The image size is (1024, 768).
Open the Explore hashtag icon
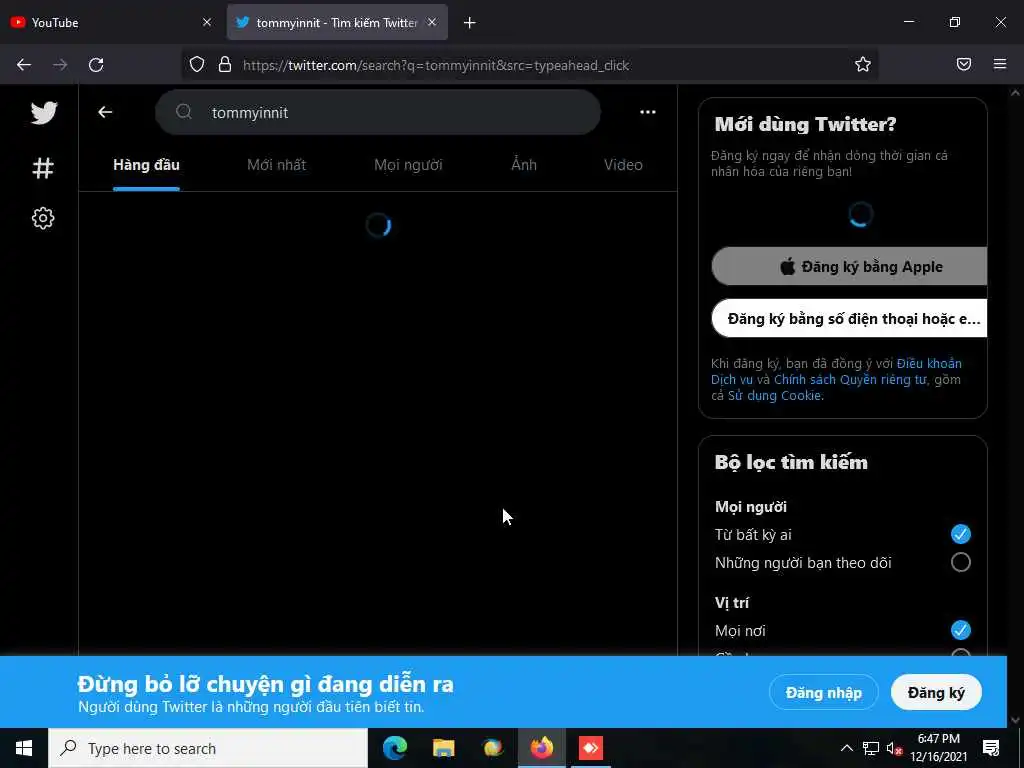click(43, 168)
